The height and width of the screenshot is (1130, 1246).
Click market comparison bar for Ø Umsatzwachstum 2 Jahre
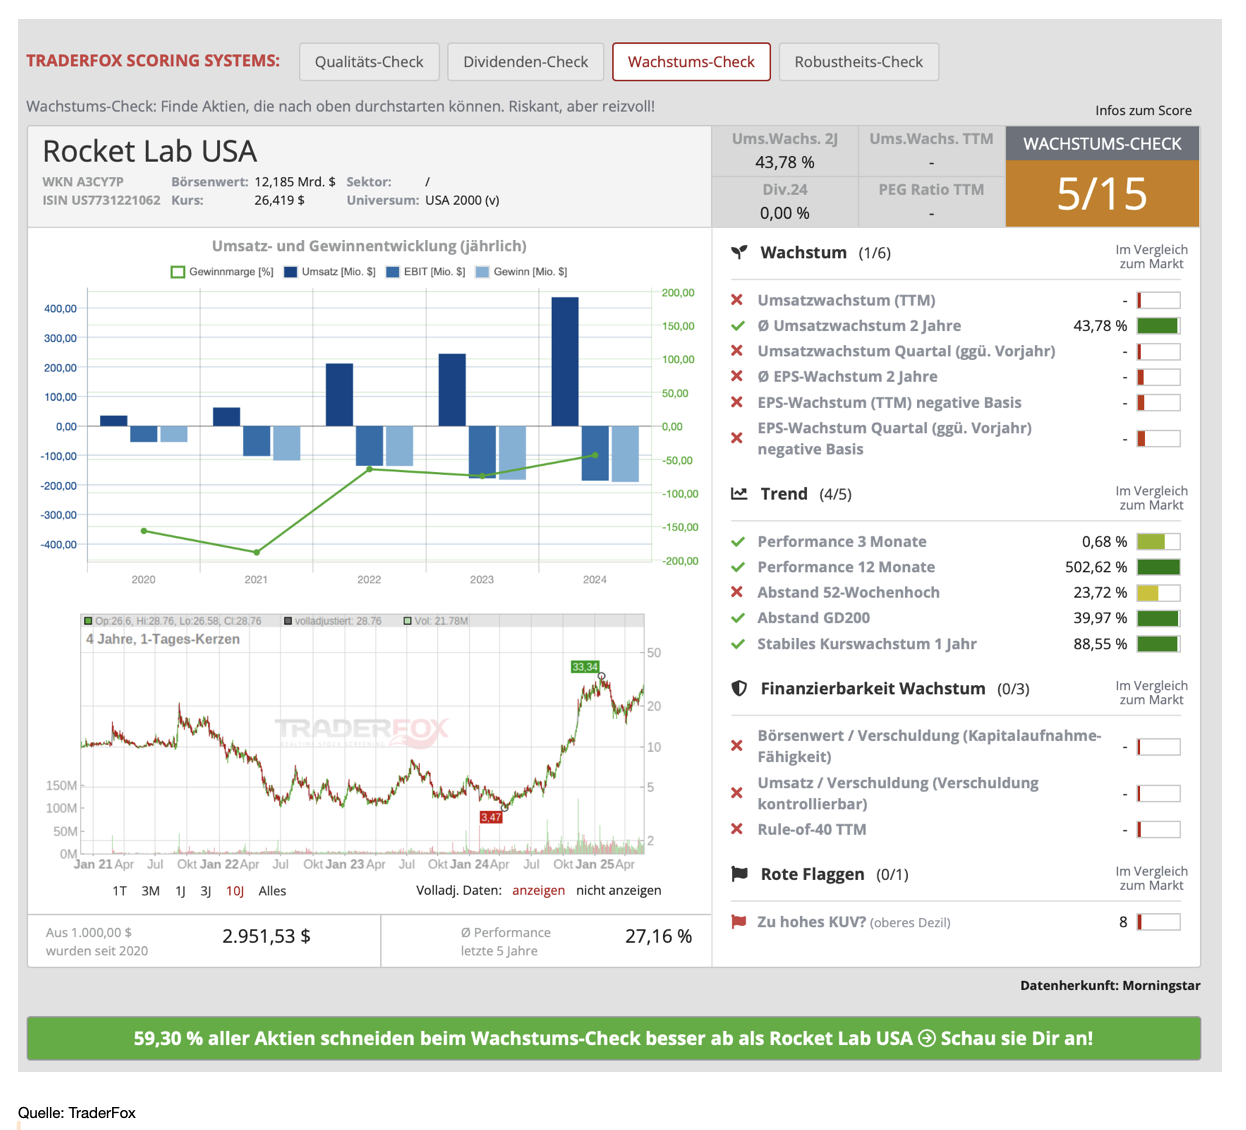click(1158, 326)
